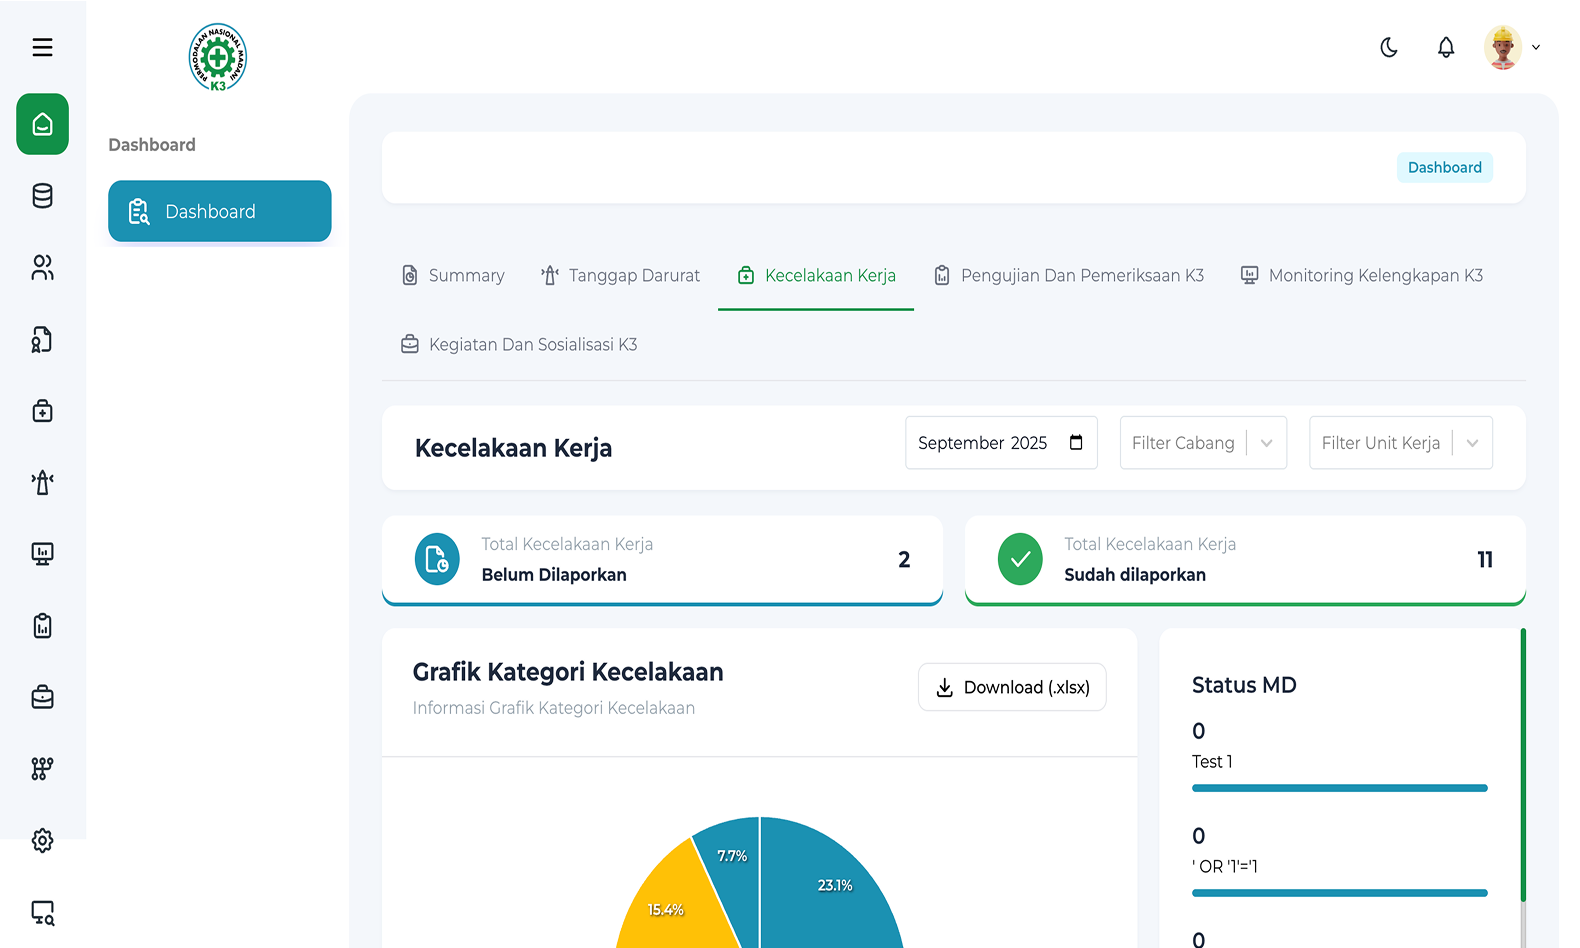This screenshot has width=1580, height=948.
Task: Click the notification bell icon
Action: click(x=1445, y=47)
